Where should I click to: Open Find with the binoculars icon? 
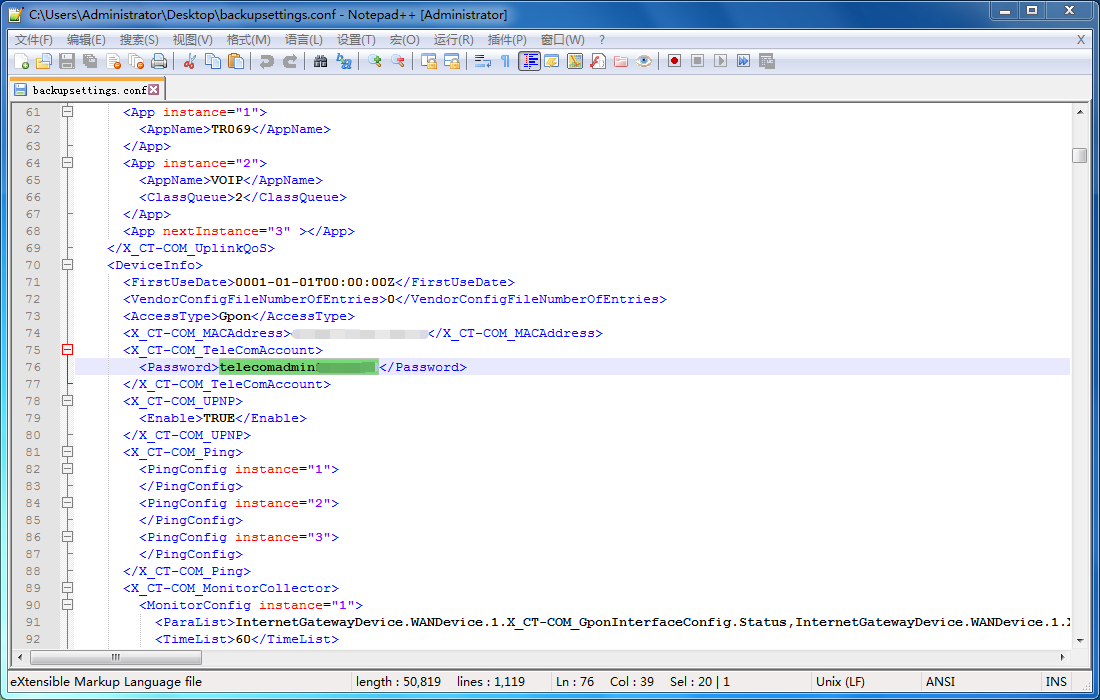pyautogui.click(x=320, y=61)
